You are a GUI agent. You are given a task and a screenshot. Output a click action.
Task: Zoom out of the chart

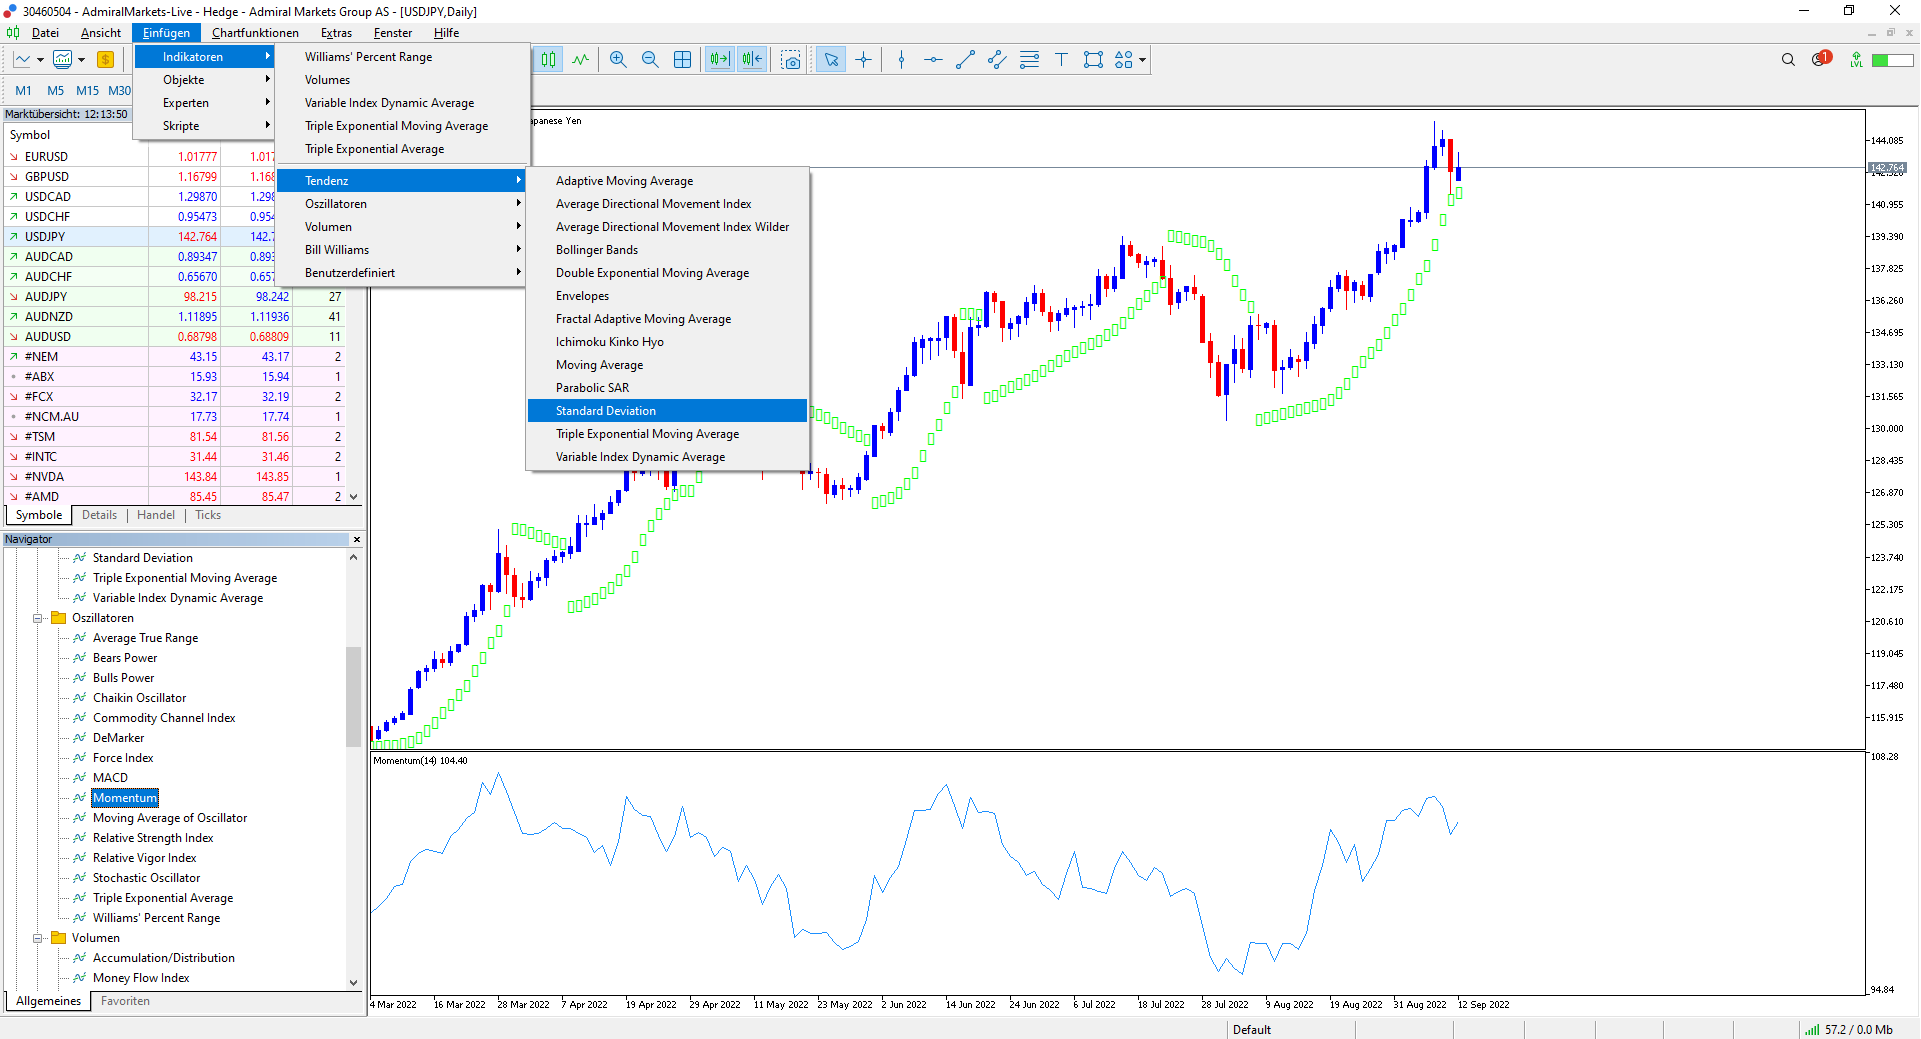pos(650,60)
